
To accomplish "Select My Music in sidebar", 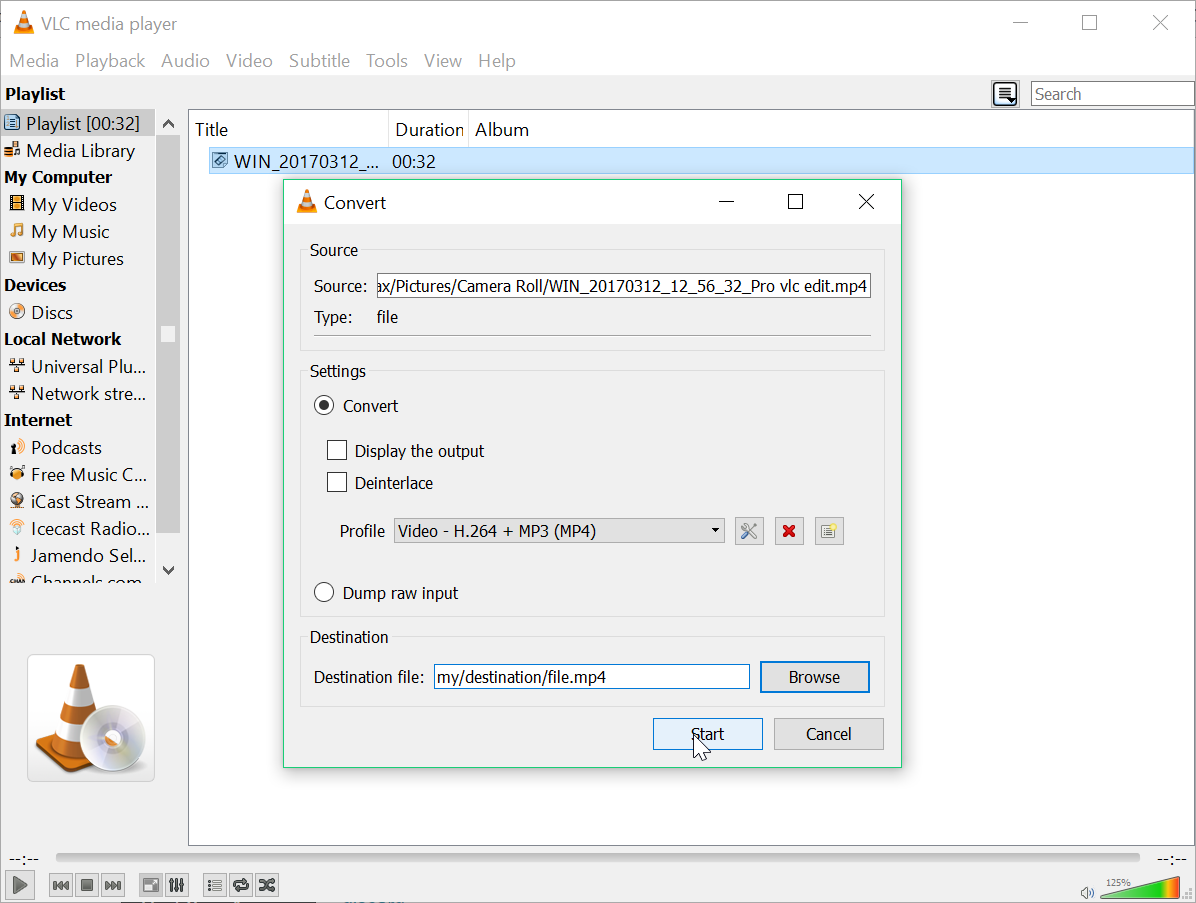I will 70,232.
